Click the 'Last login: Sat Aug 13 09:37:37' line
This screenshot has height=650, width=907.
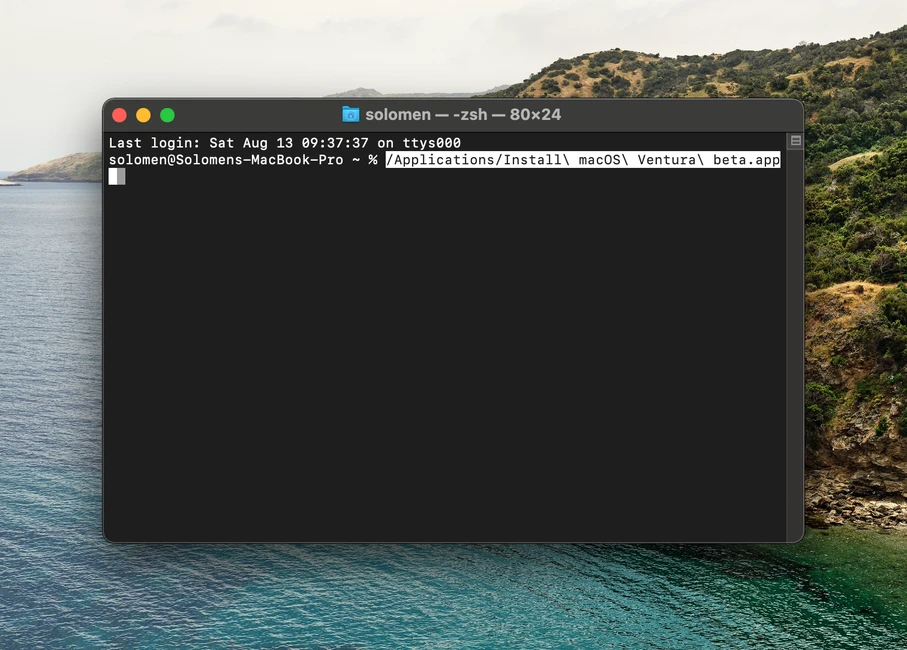pos(285,143)
